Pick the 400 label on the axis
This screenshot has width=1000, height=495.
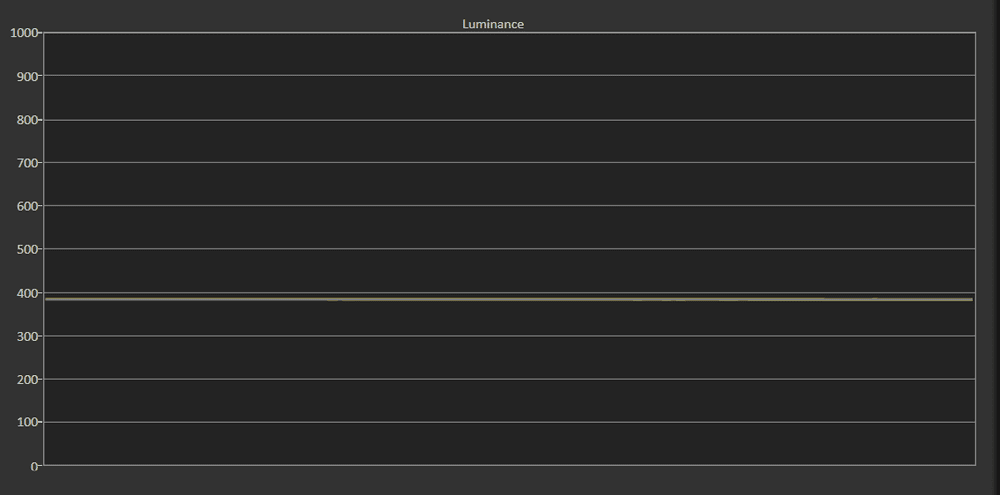[x=26, y=293]
